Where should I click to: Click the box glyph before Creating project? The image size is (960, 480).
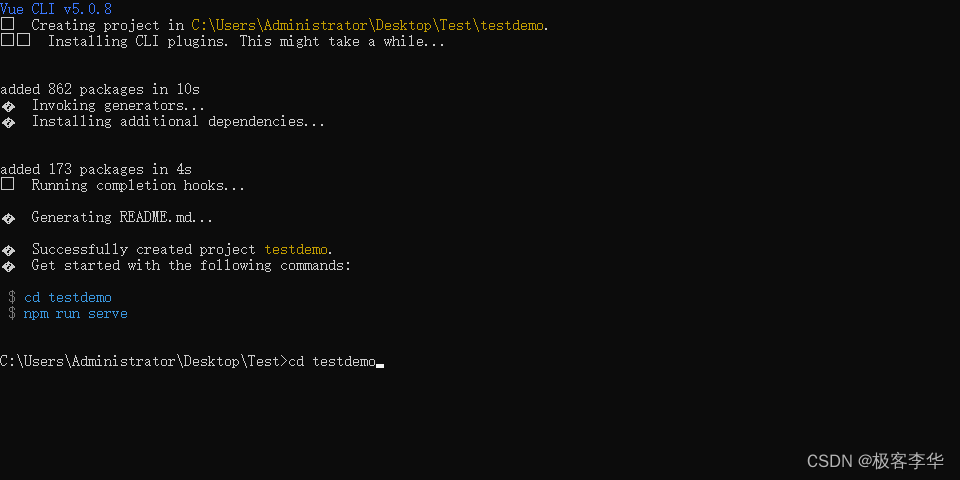pos(7,24)
